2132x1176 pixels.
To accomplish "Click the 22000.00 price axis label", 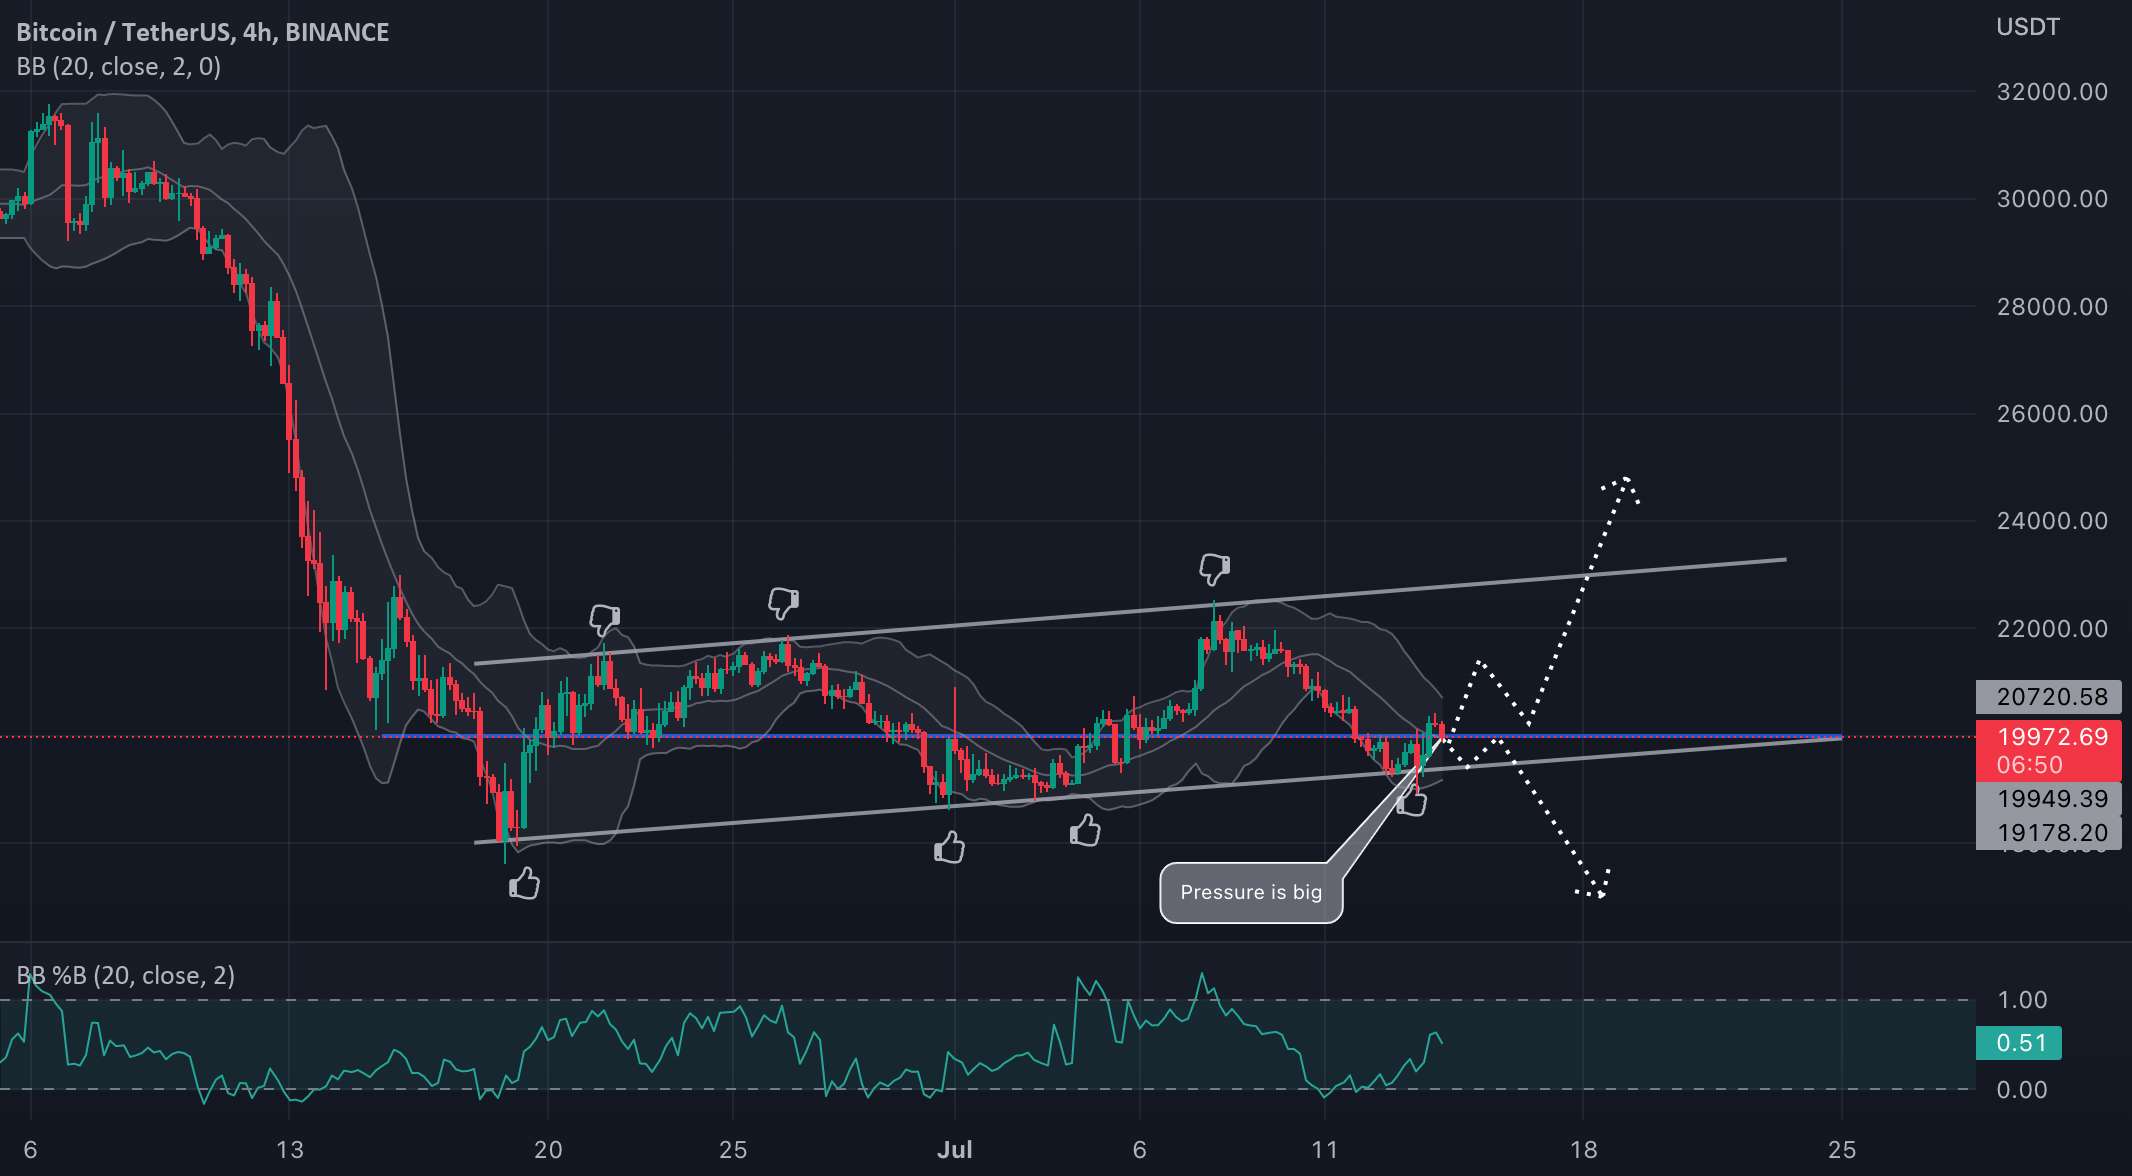I will [x=2052, y=629].
